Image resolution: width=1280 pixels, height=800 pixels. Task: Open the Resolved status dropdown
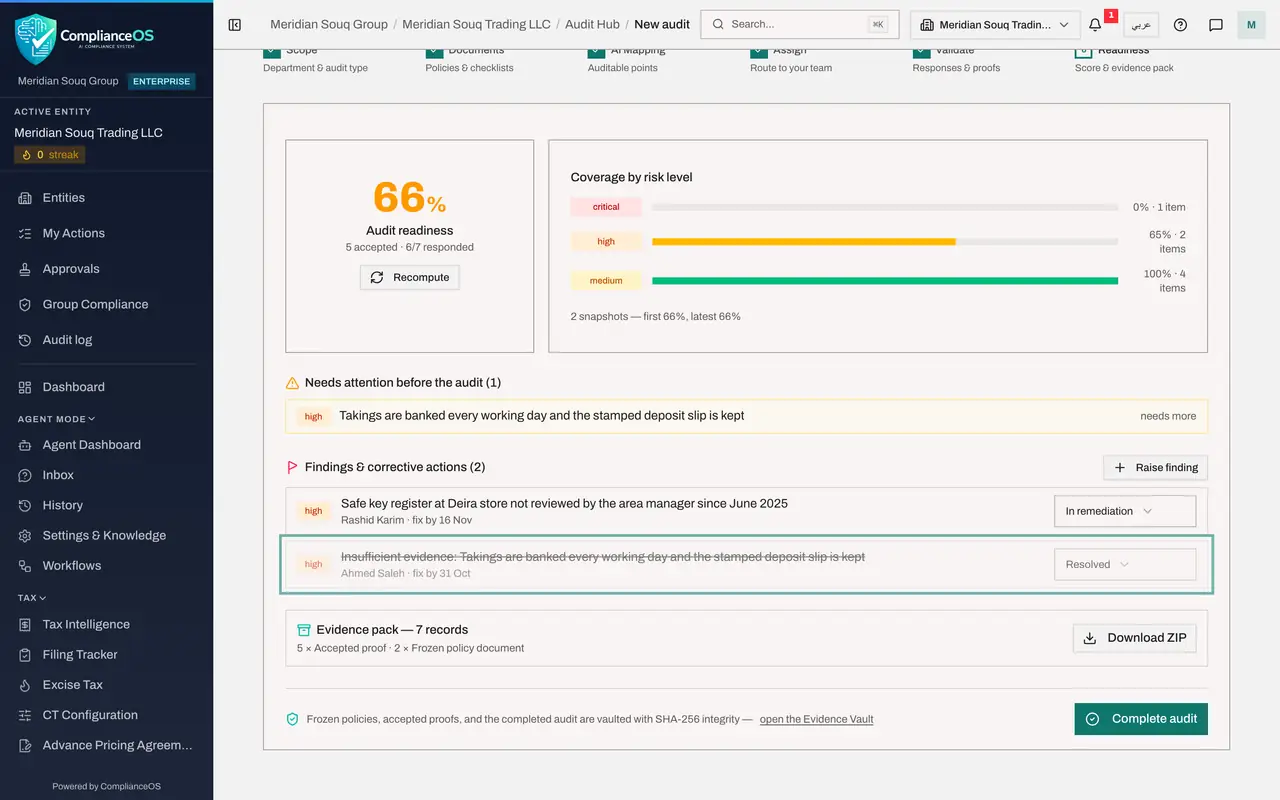tap(1125, 564)
